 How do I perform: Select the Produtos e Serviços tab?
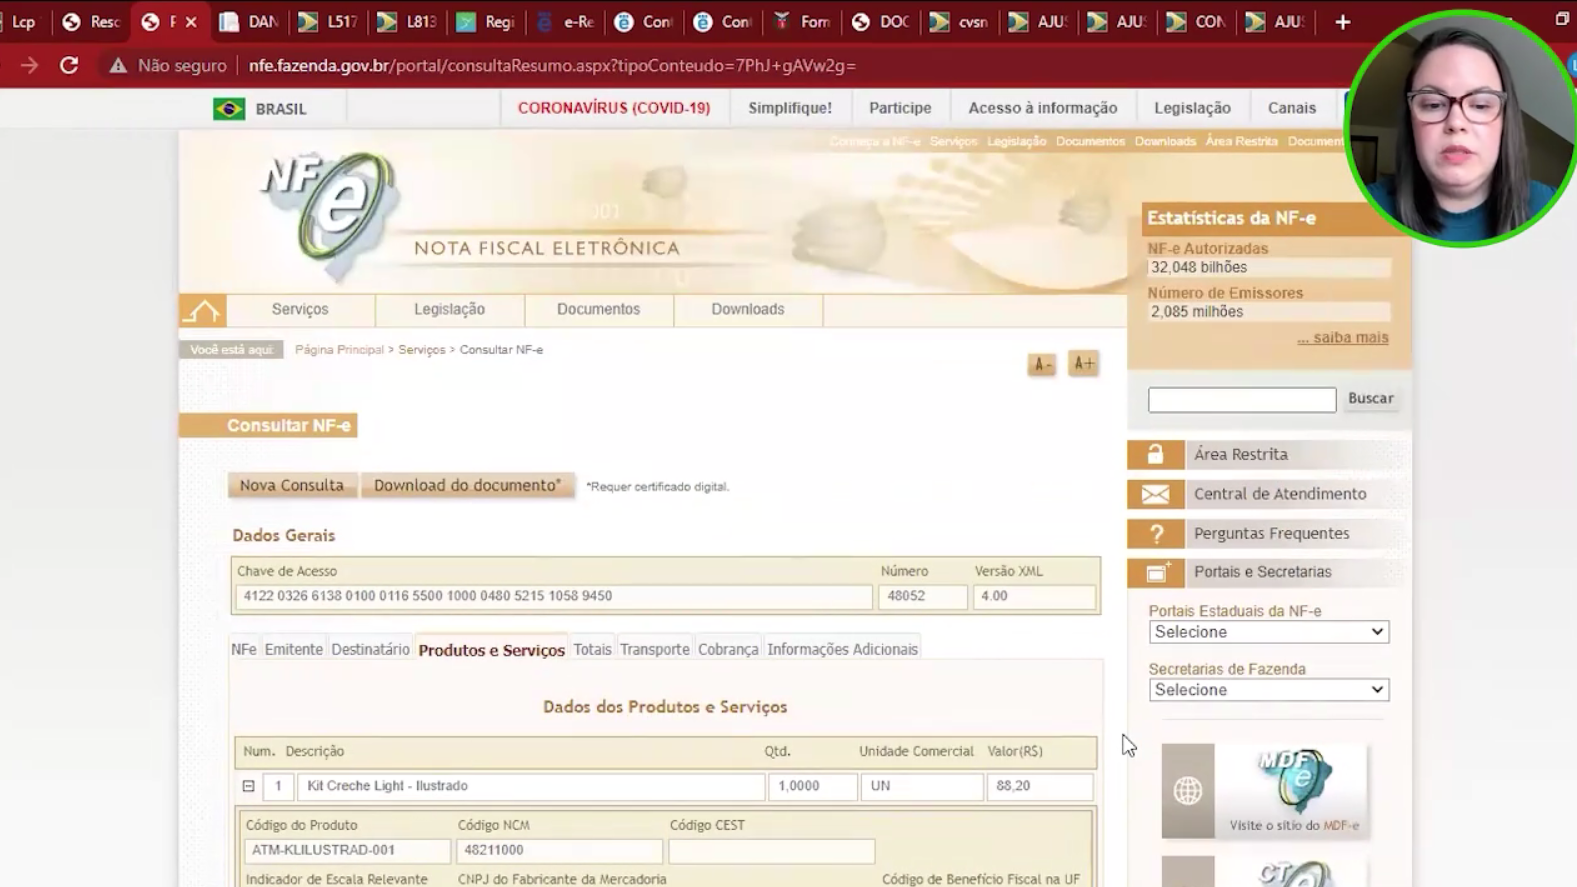click(492, 651)
